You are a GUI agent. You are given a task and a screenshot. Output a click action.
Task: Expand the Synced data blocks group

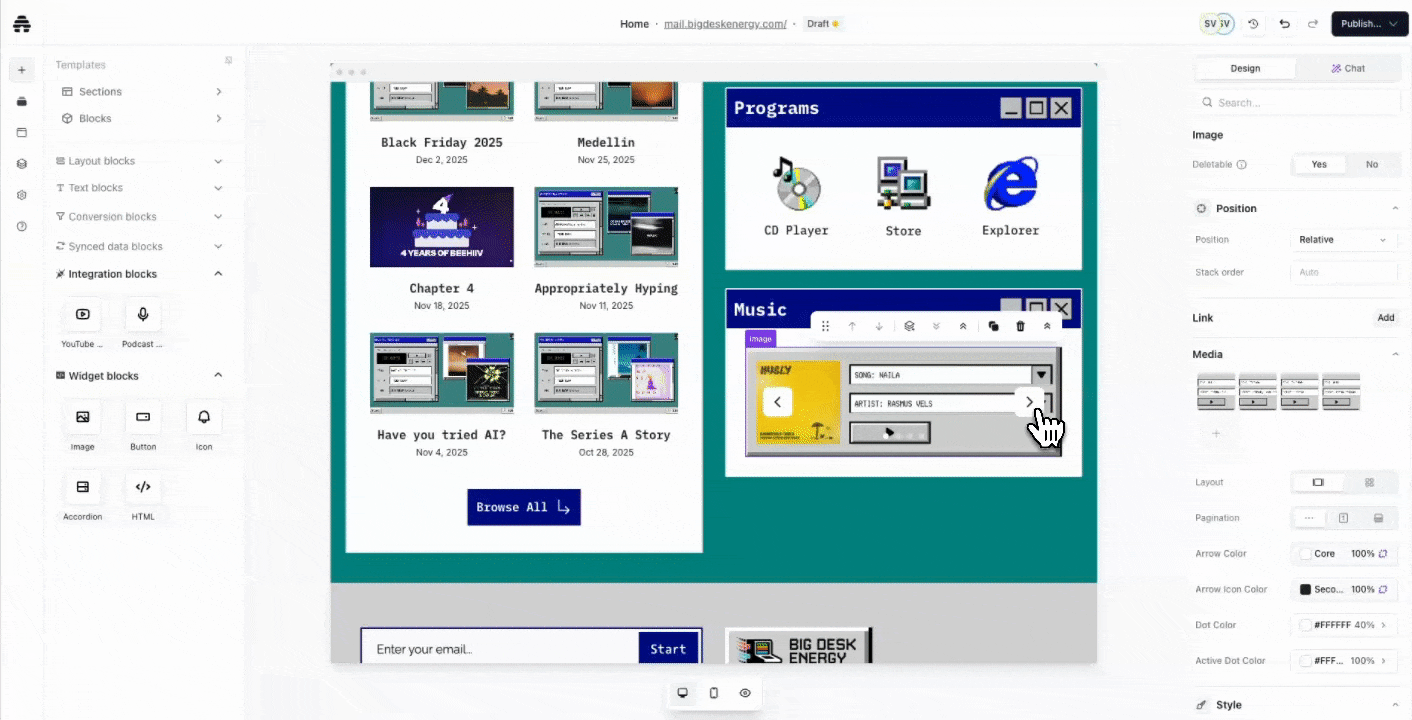pyautogui.click(x=139, y=246)
